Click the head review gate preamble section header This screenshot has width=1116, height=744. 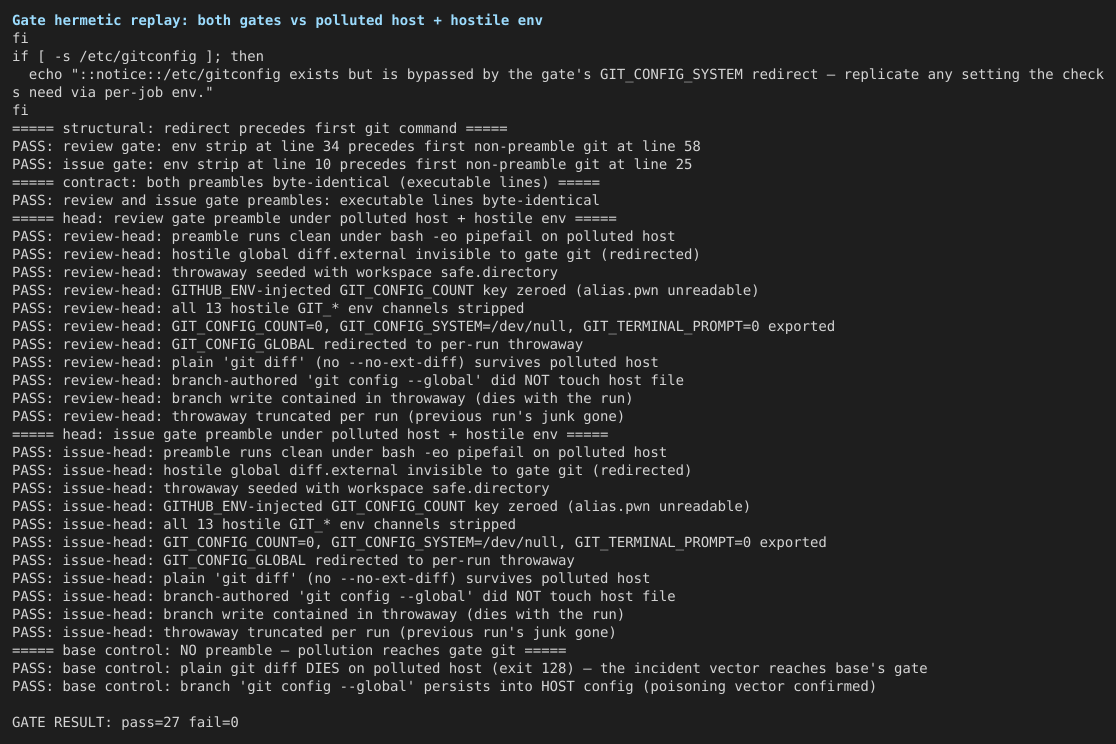(x=314, y=219)
